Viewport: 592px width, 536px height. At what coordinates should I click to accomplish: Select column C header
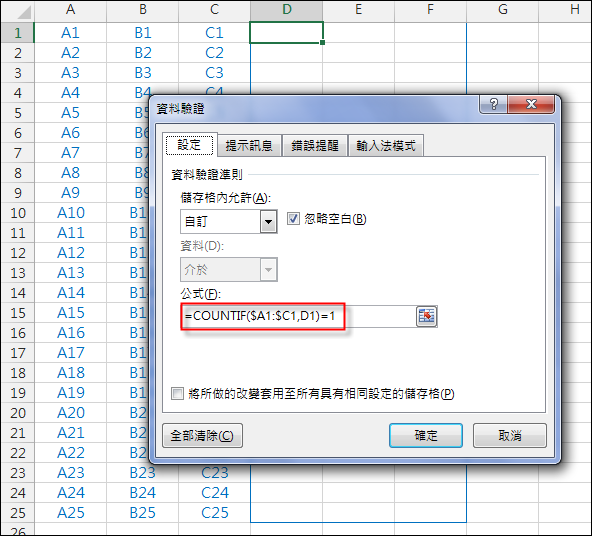coord(214,10)
